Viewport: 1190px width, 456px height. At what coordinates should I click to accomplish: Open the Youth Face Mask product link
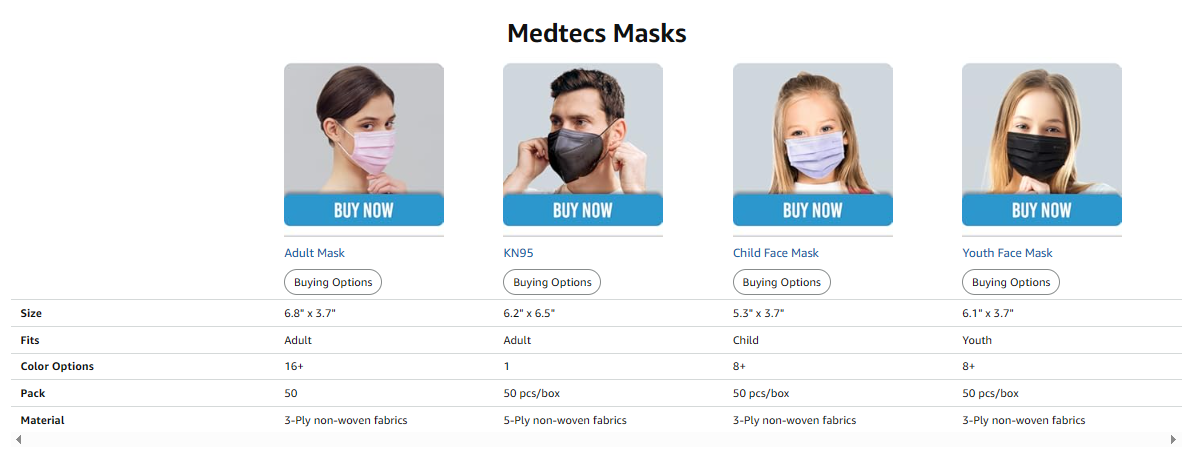coord(1007,253)
